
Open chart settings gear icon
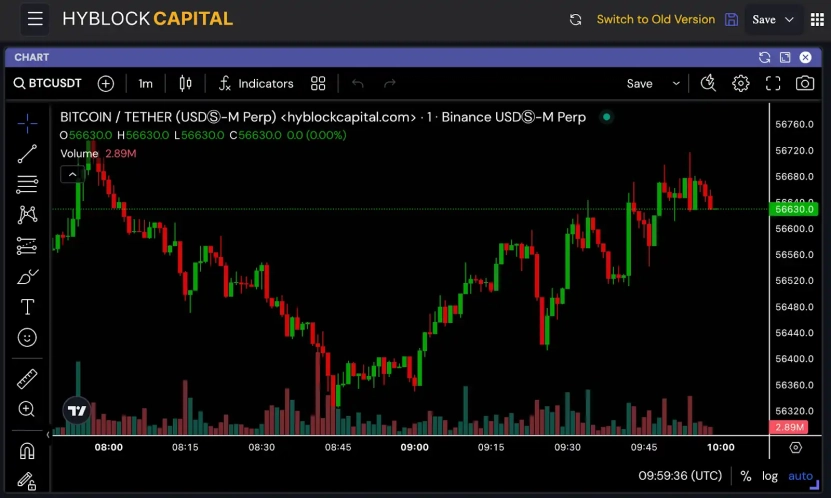pyautogui.click(x=741, y=83)
